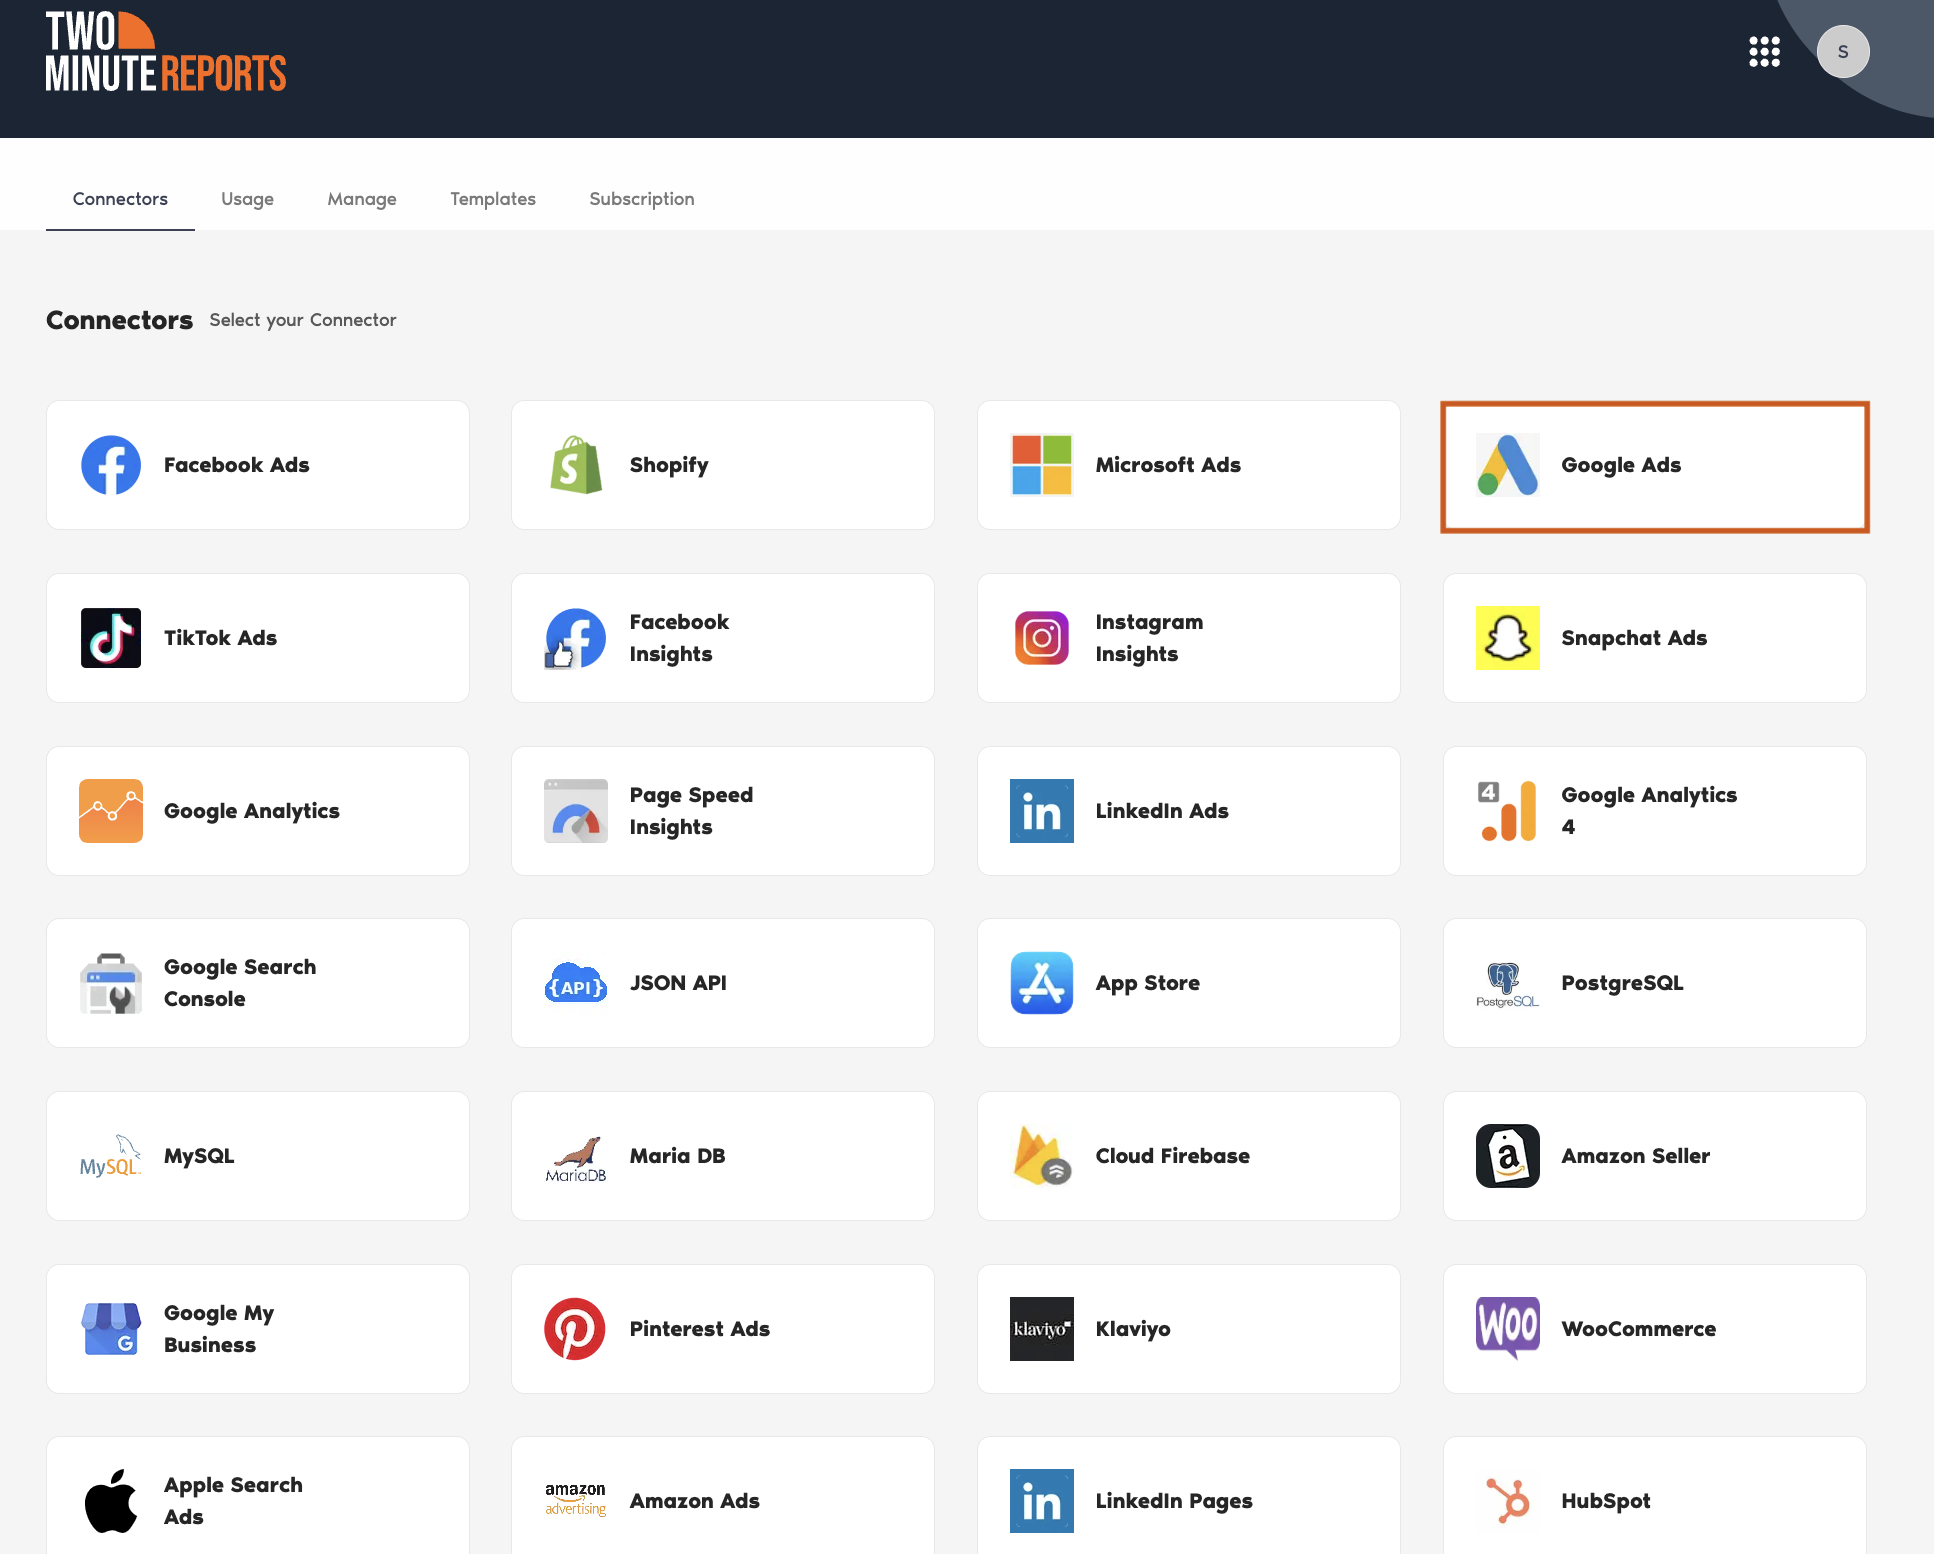
Task: Click the user avatar S
Action: click(1842, 52)
